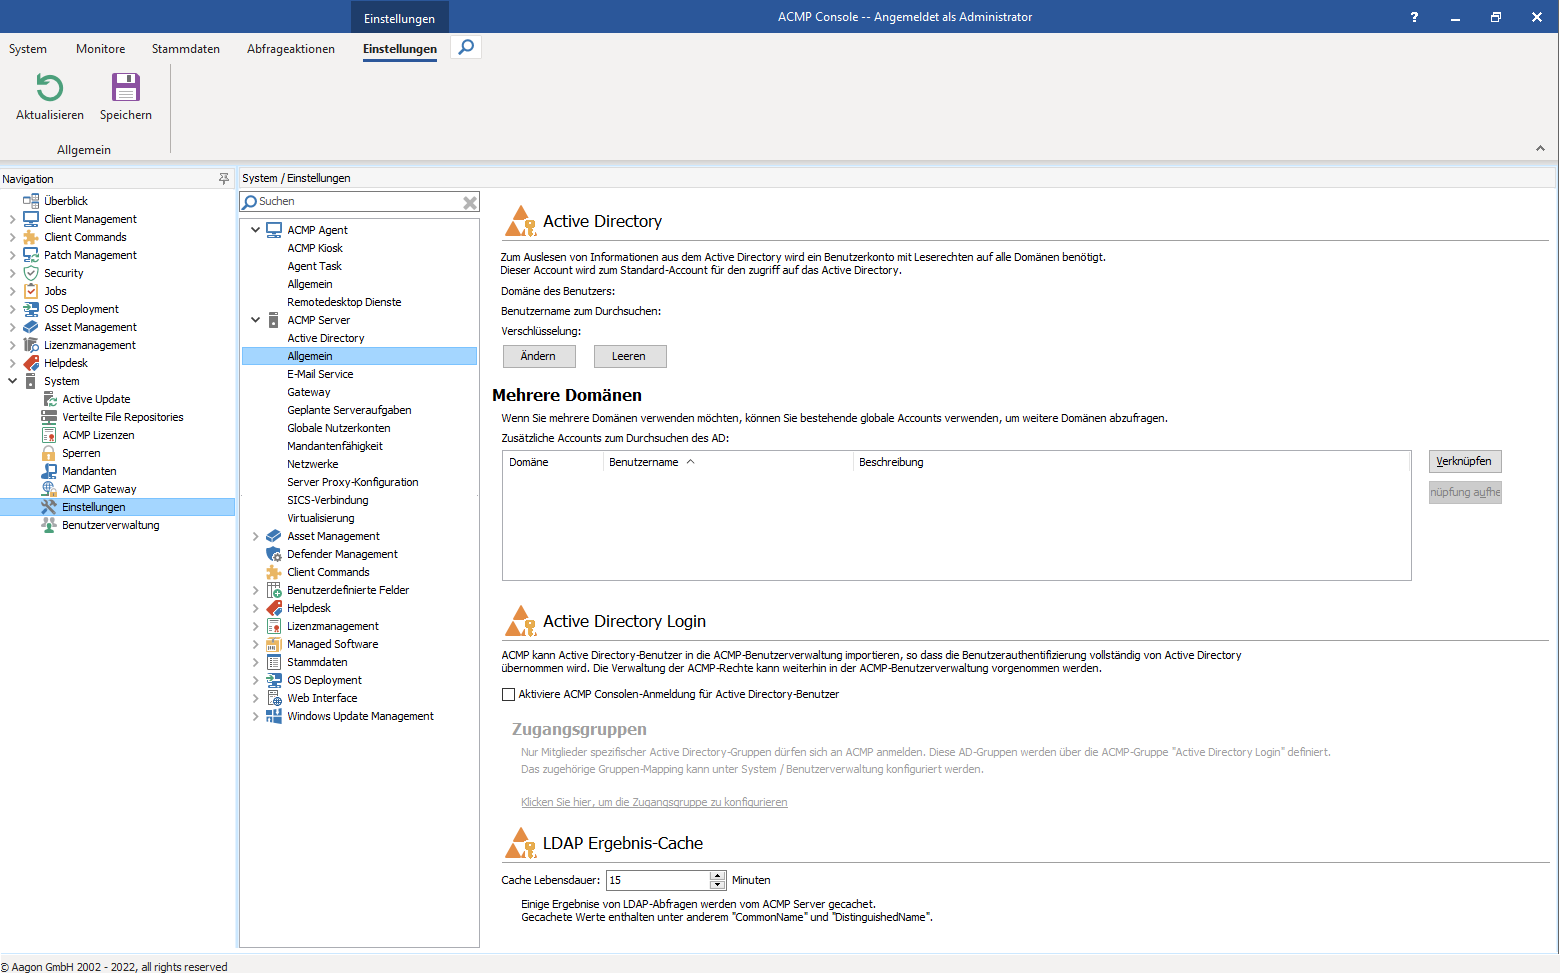Collapse the System node in navigation
This screenshot has width=1560, height=973.
pos(13,381)
